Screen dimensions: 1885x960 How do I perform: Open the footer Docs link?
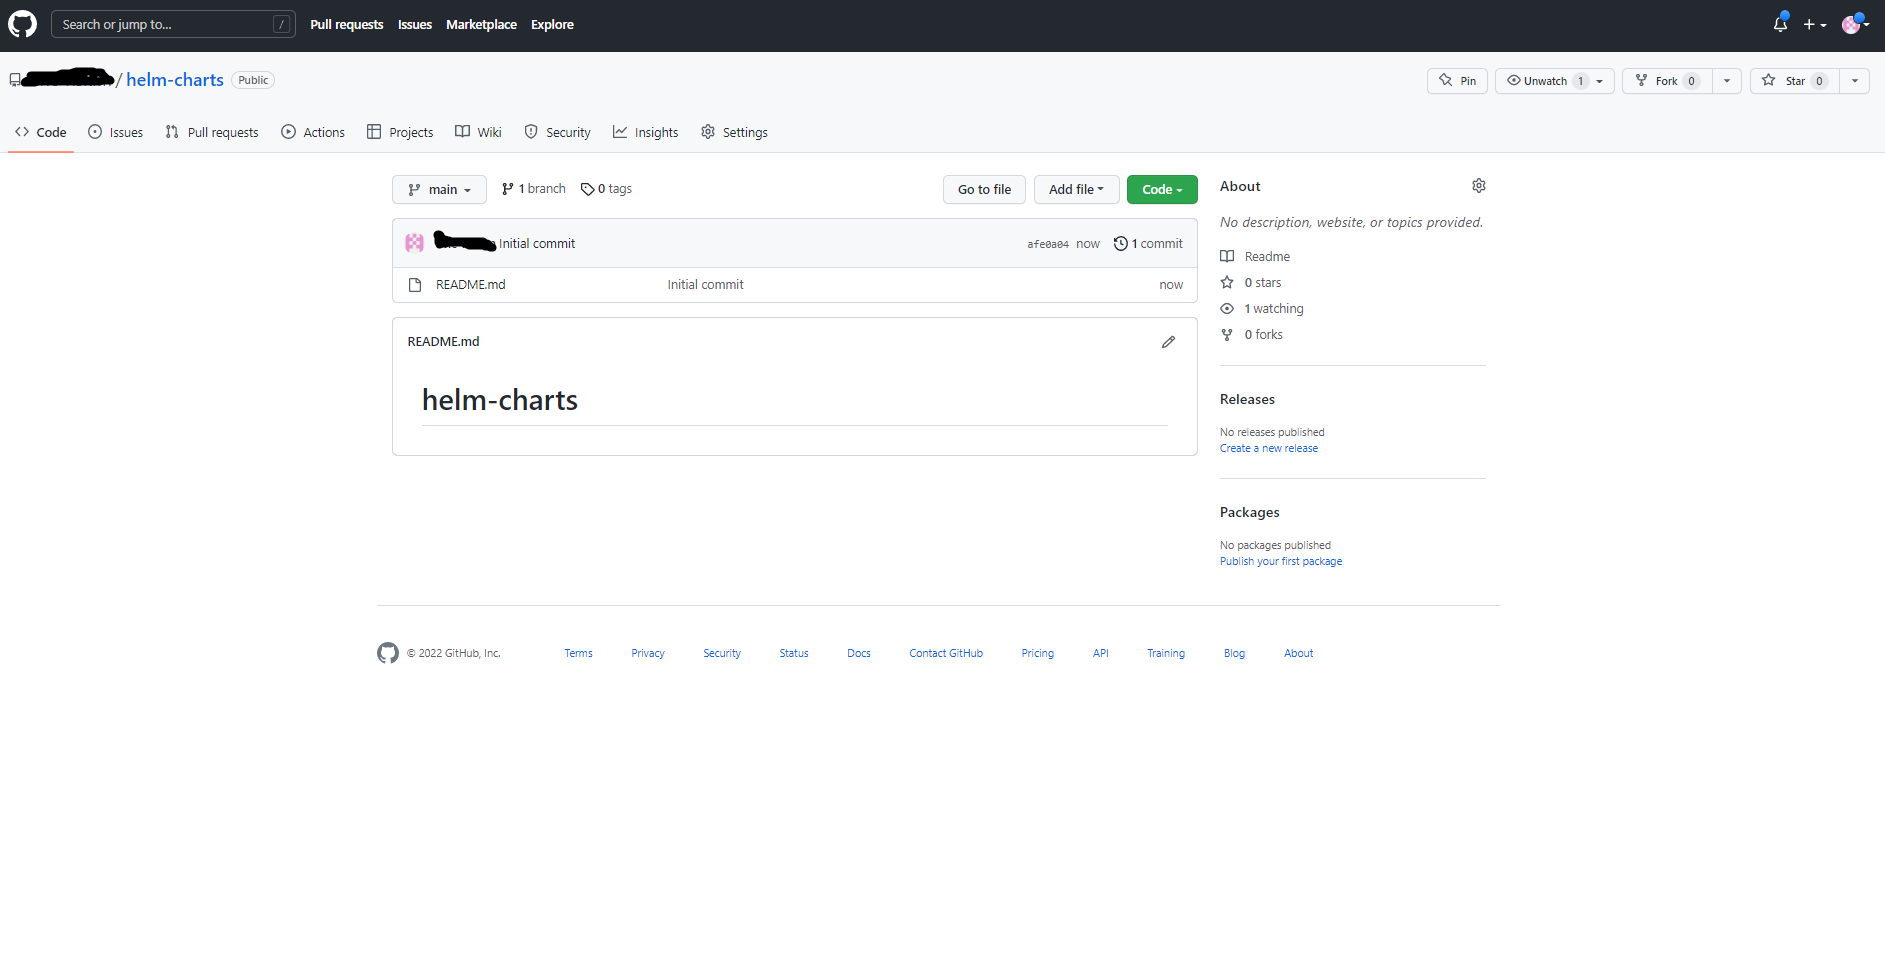[859, 654]
